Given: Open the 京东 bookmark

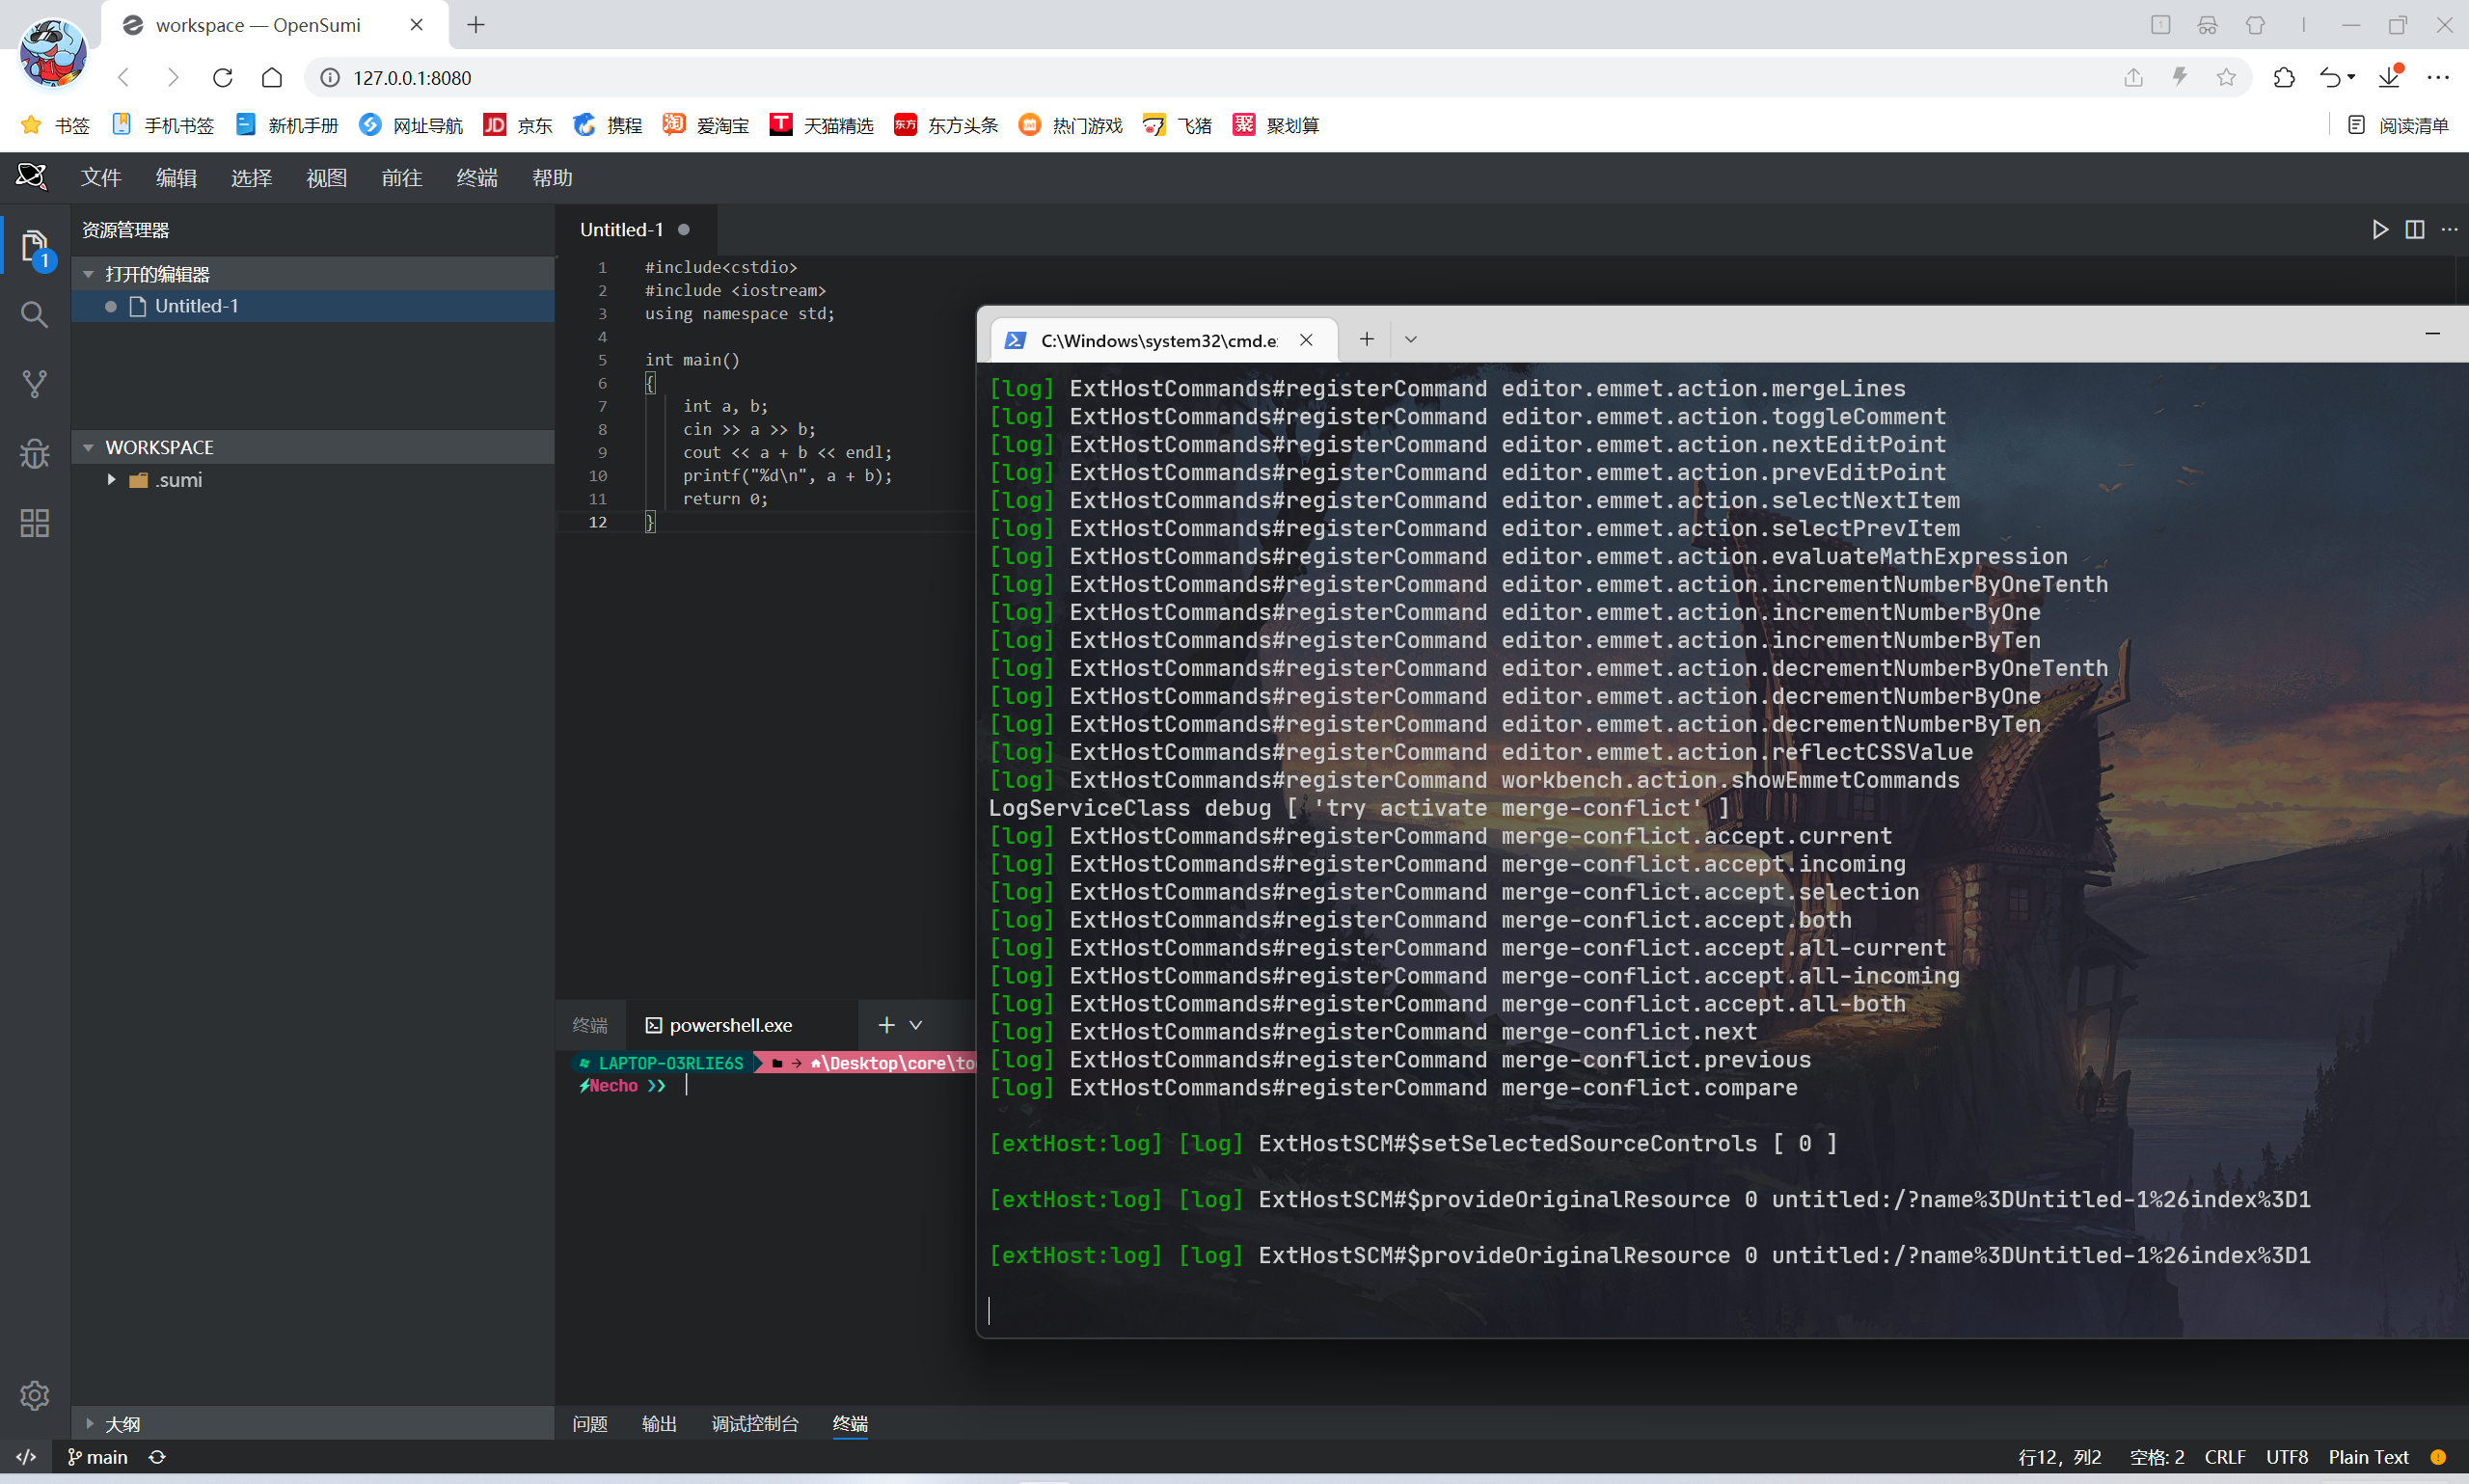Looking at the screenshot, I should point(518,125).
